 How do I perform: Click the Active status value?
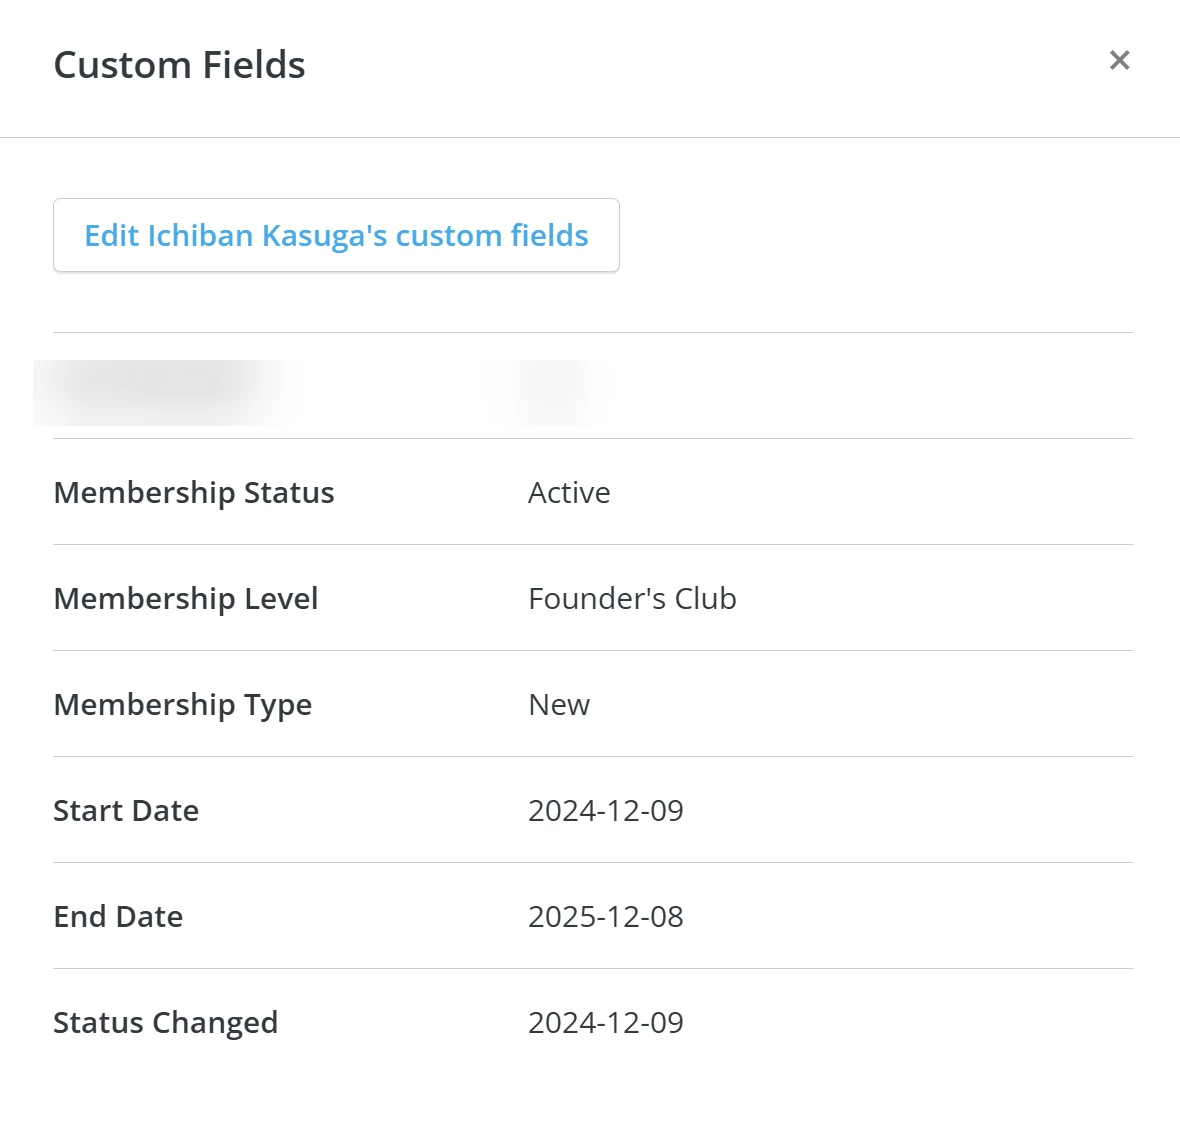point(569,492)
